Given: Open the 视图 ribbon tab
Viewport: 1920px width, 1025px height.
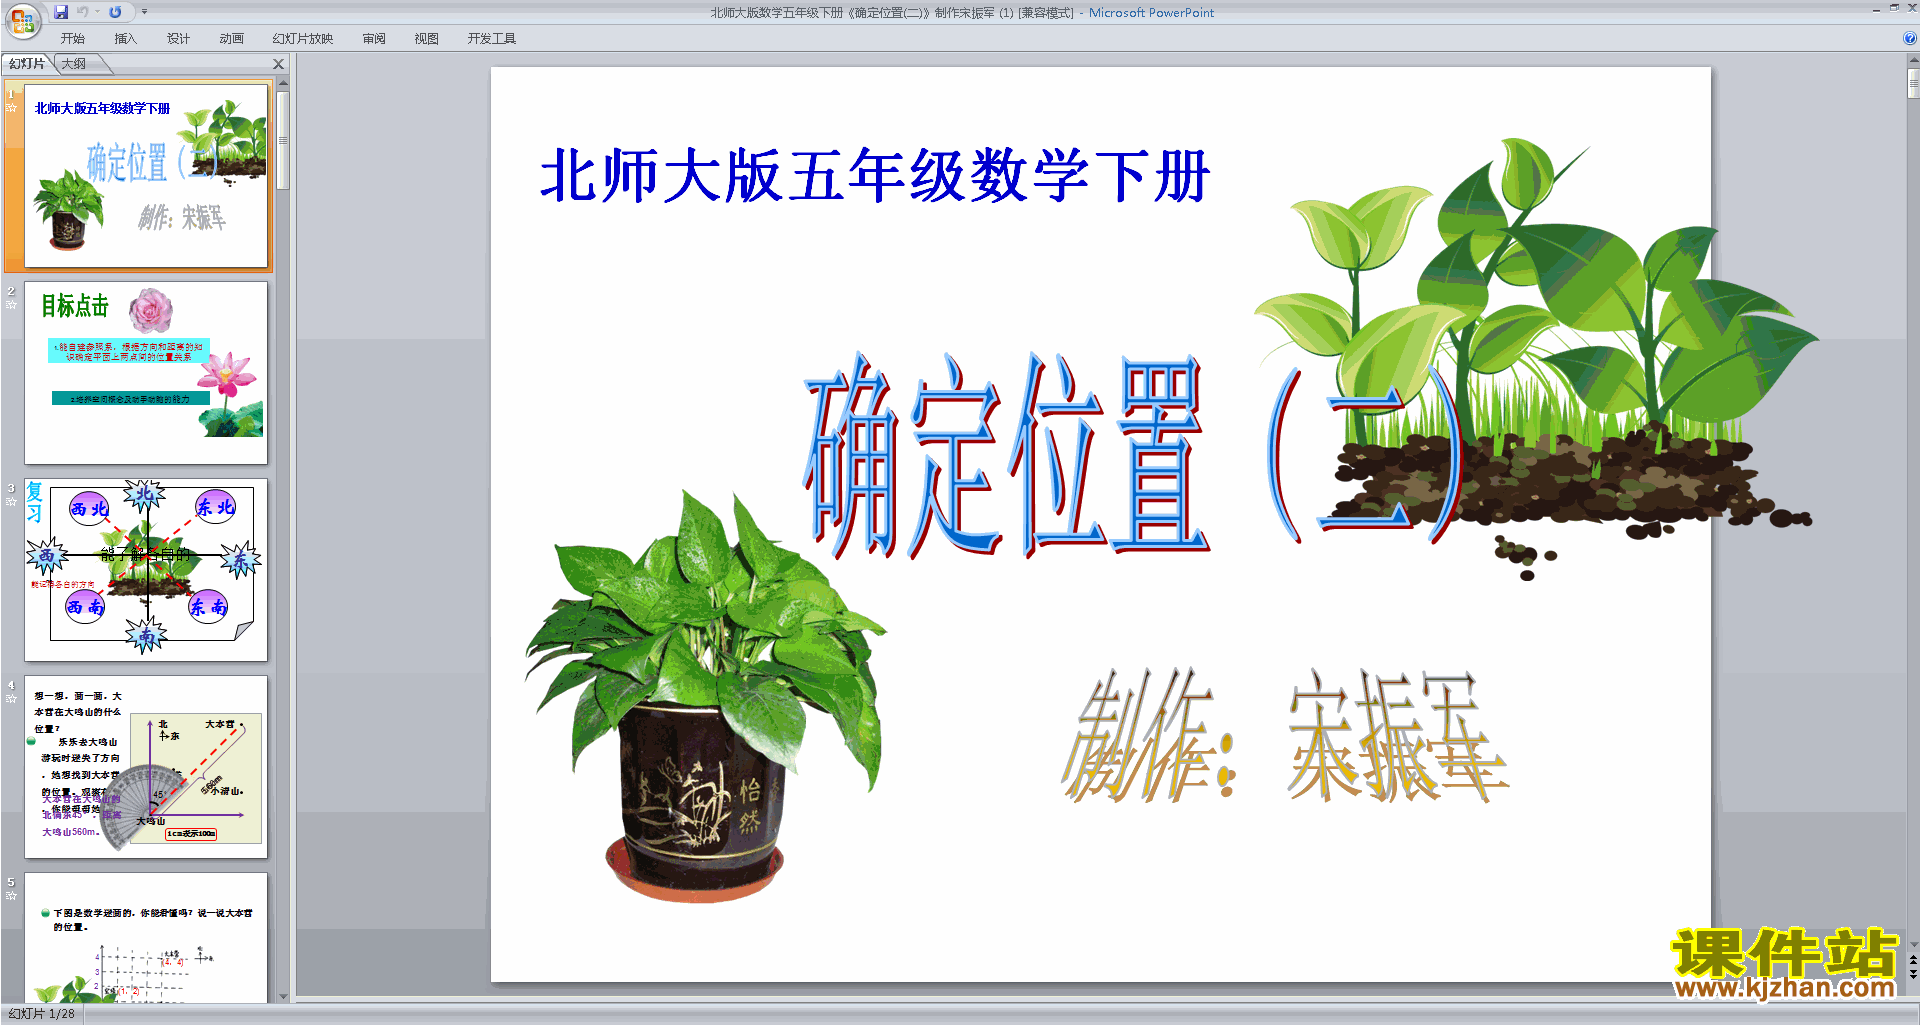Looking at the screenshot, I should (427, 38).
